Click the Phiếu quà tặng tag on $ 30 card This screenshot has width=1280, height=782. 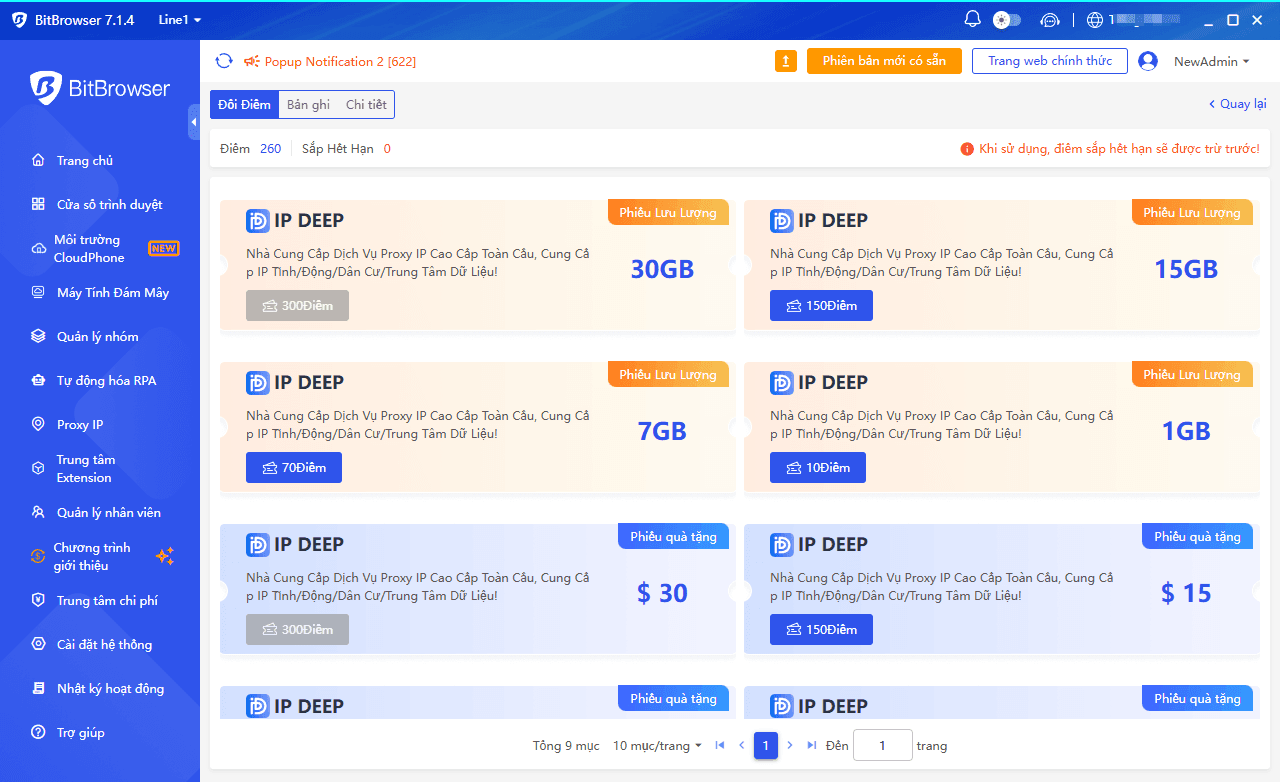point(673,537)
